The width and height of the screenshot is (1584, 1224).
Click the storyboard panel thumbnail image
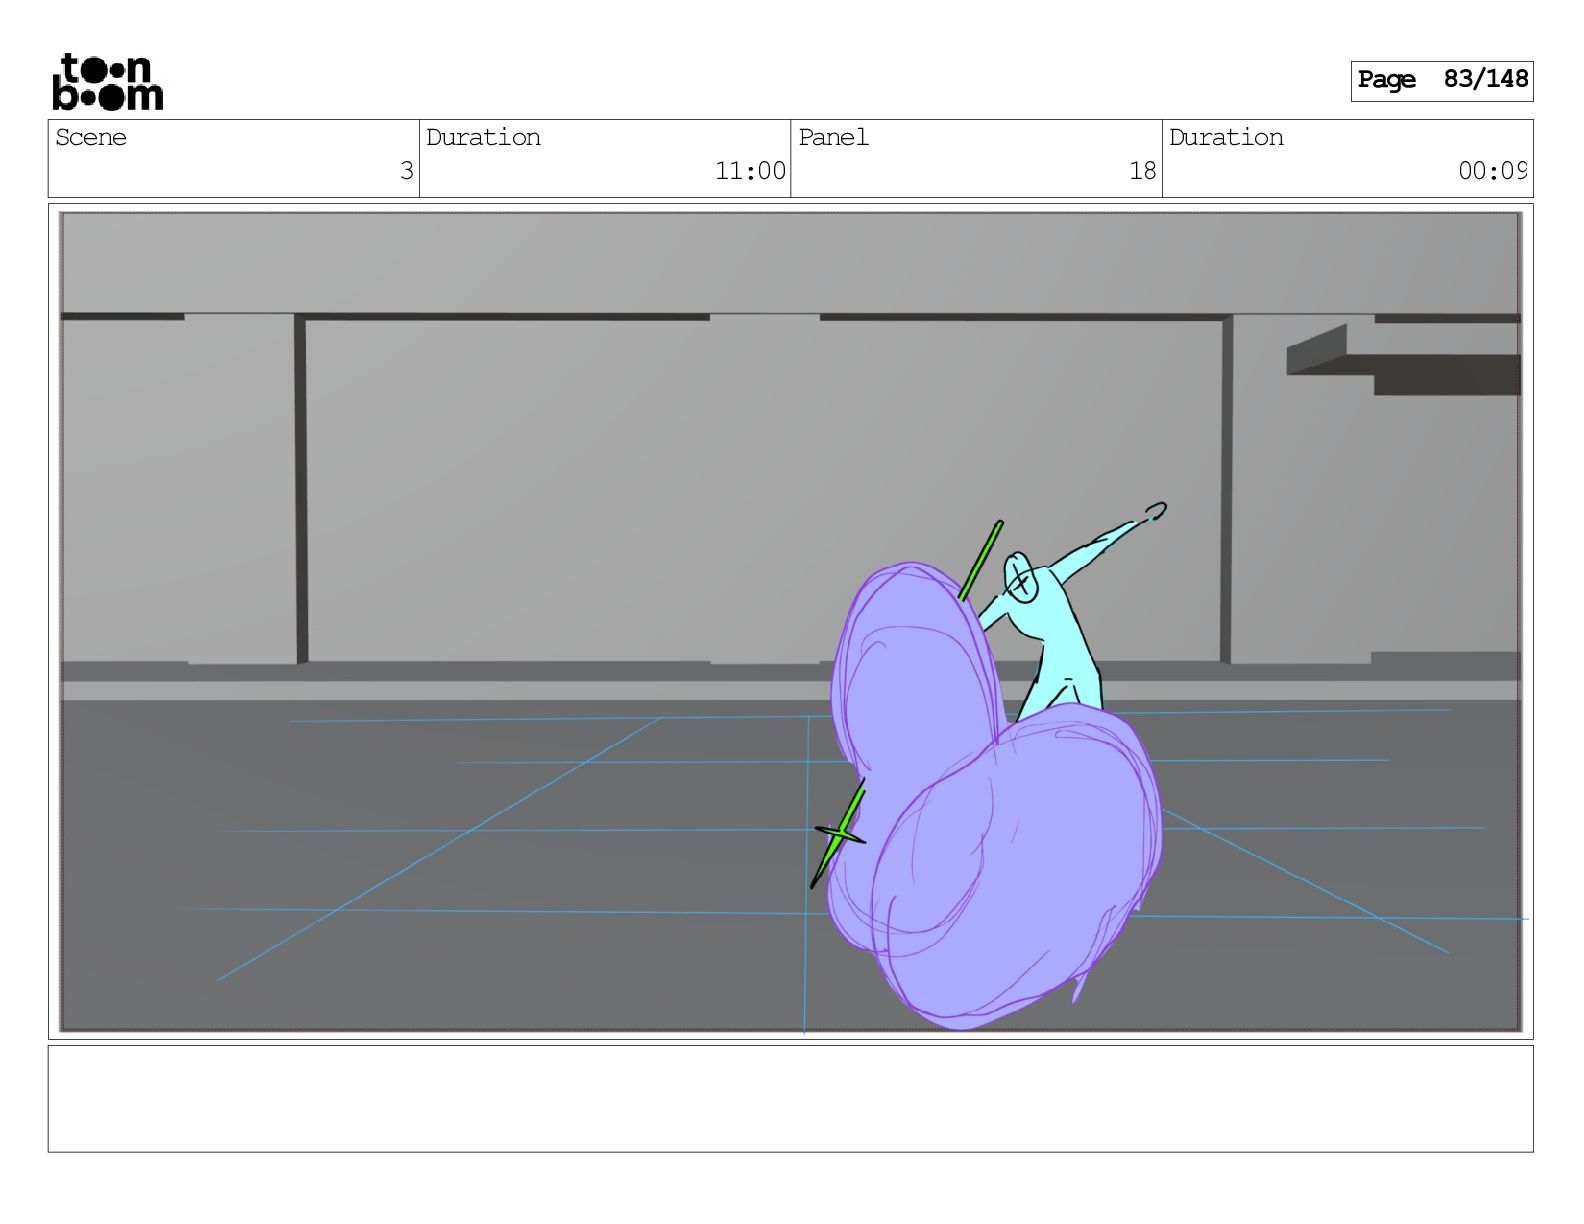tap(790, 621)
